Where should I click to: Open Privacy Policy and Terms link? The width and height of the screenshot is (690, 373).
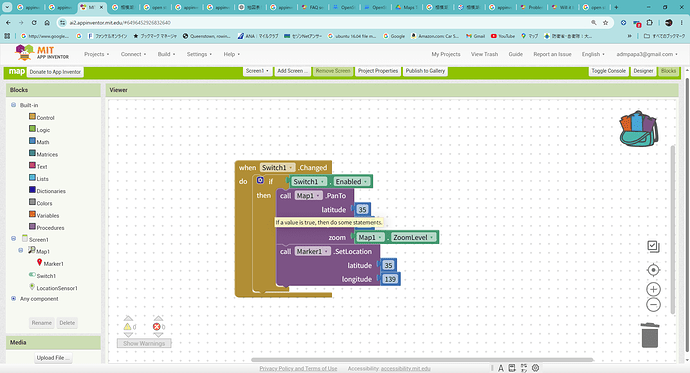298,369
